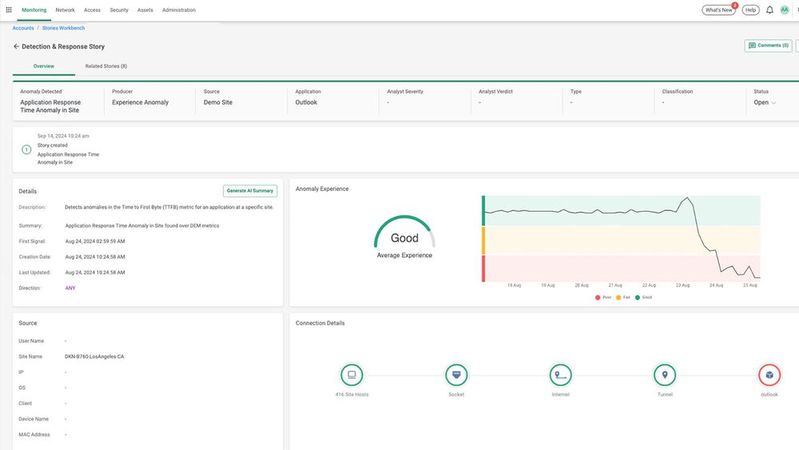Toggle the Good legend dot in chart
This screenshot has height=450, width=799.
coord(637,298)
